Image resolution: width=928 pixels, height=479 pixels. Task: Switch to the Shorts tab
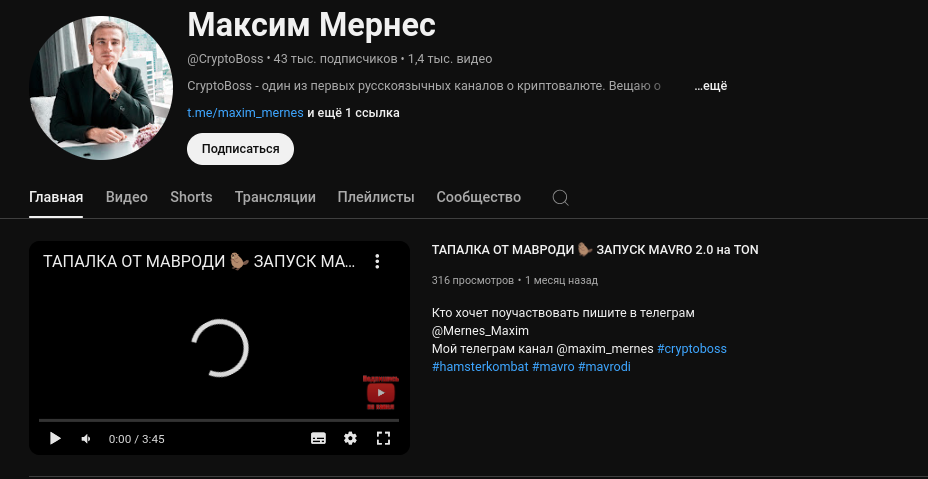point(191,197)
